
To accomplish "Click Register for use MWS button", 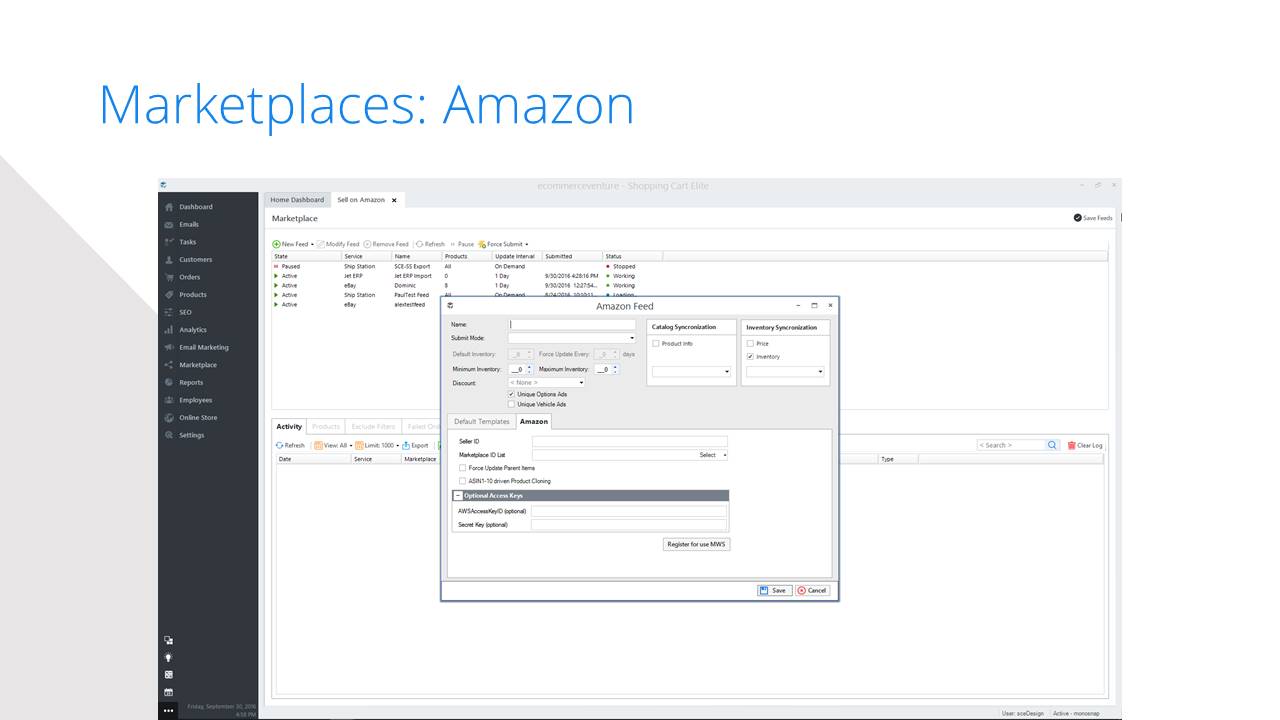I will (697, 544).
